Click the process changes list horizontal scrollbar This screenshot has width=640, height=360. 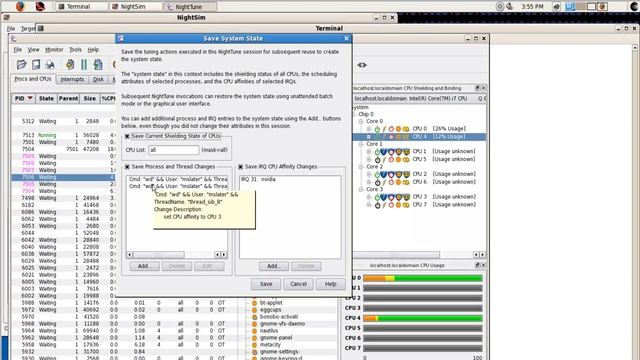coord(176,255)
